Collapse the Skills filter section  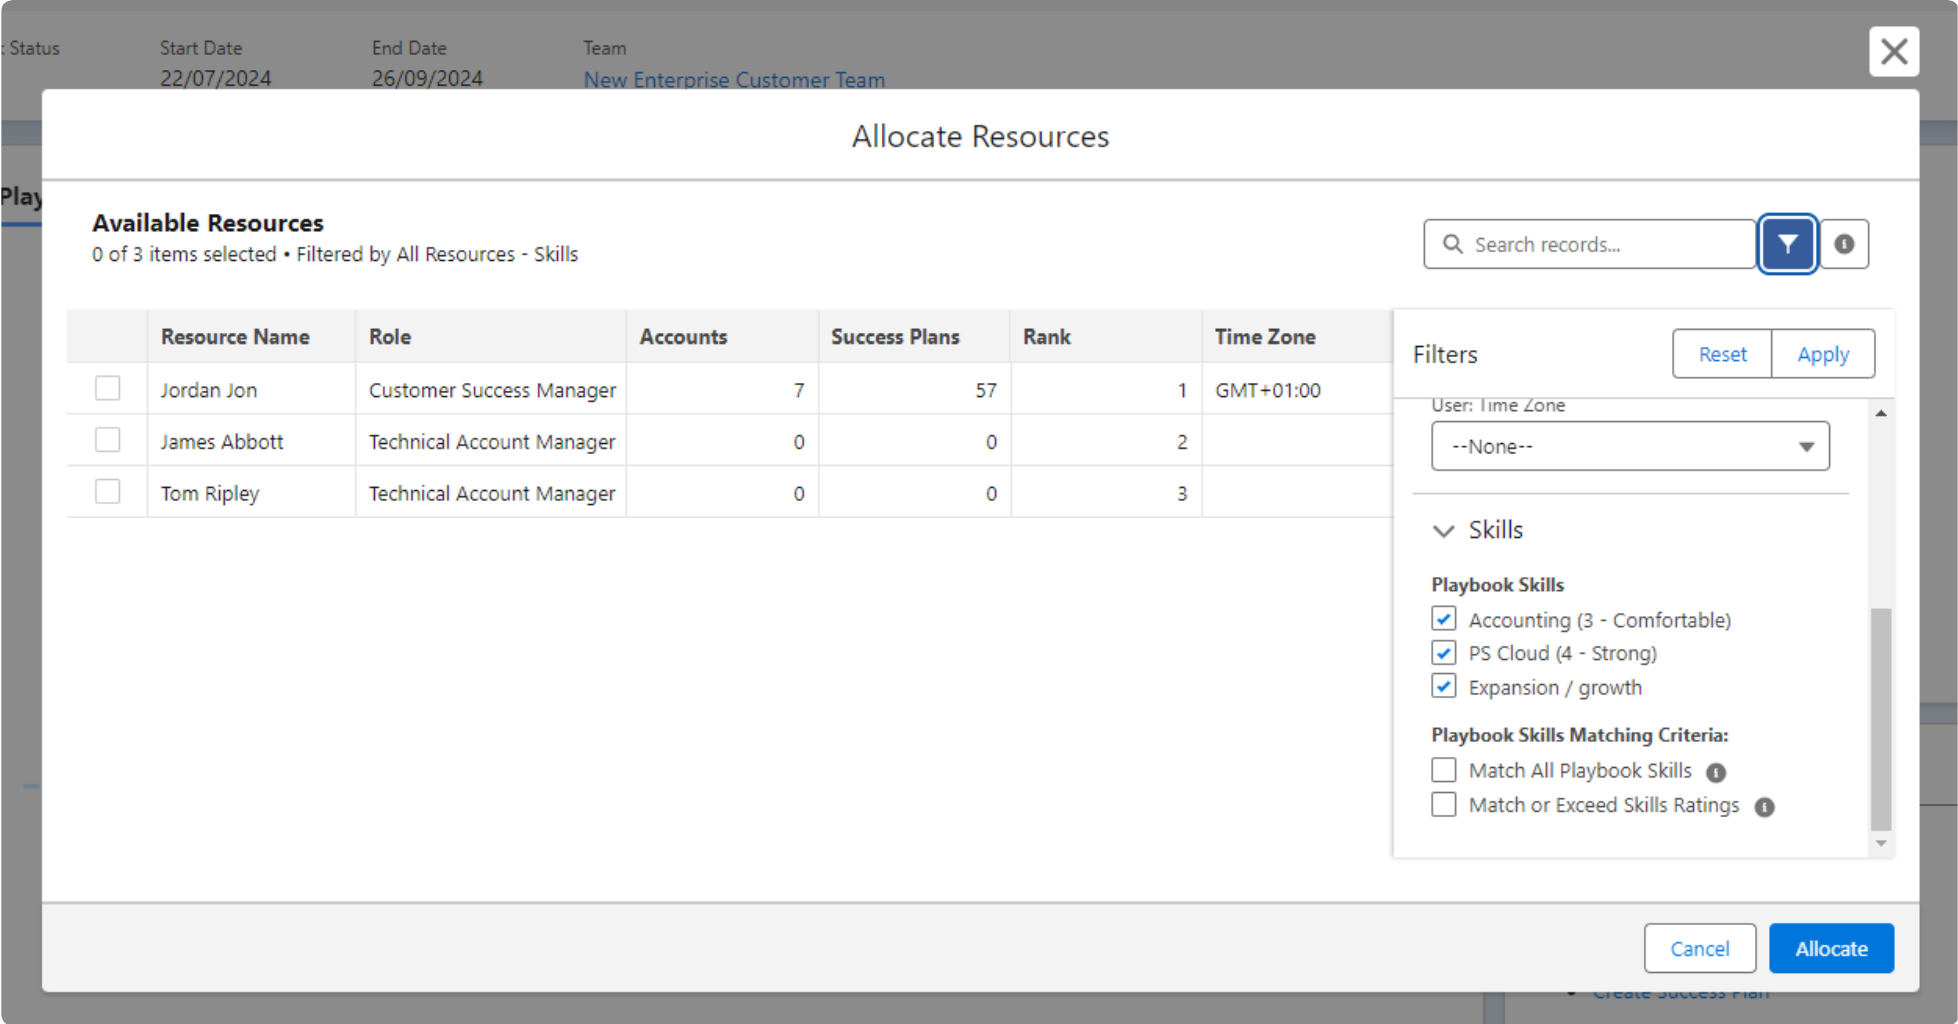point(1443,531)
